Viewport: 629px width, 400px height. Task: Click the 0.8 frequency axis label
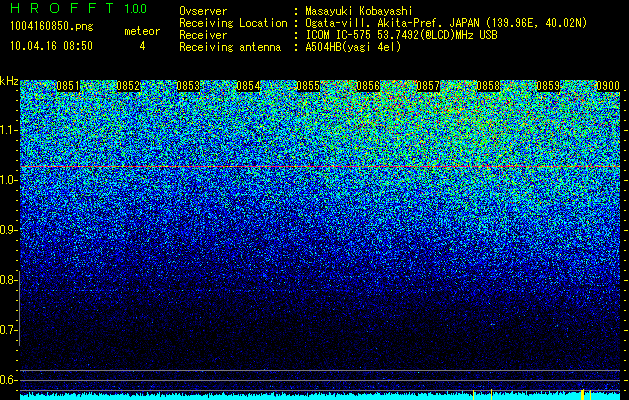pyautogui.click(x=8, y=280)
